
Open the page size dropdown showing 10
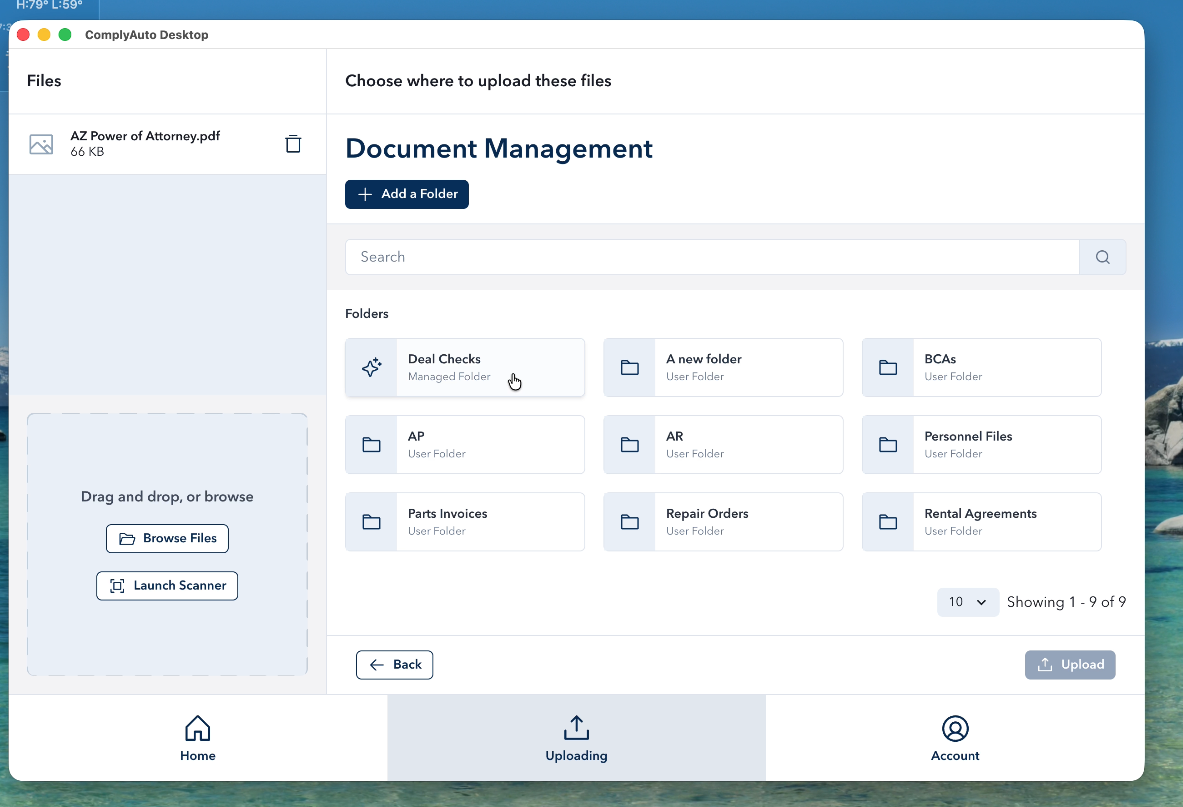[967, 602]
